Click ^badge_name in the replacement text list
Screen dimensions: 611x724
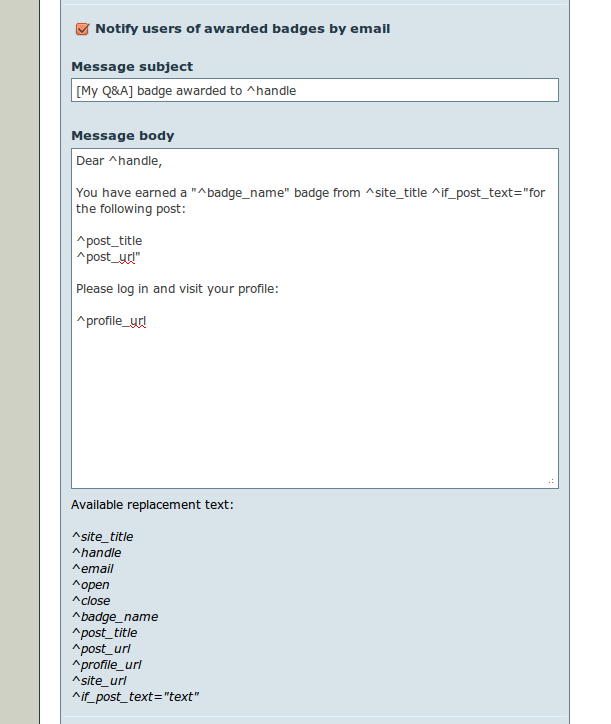tap(114, 617)
